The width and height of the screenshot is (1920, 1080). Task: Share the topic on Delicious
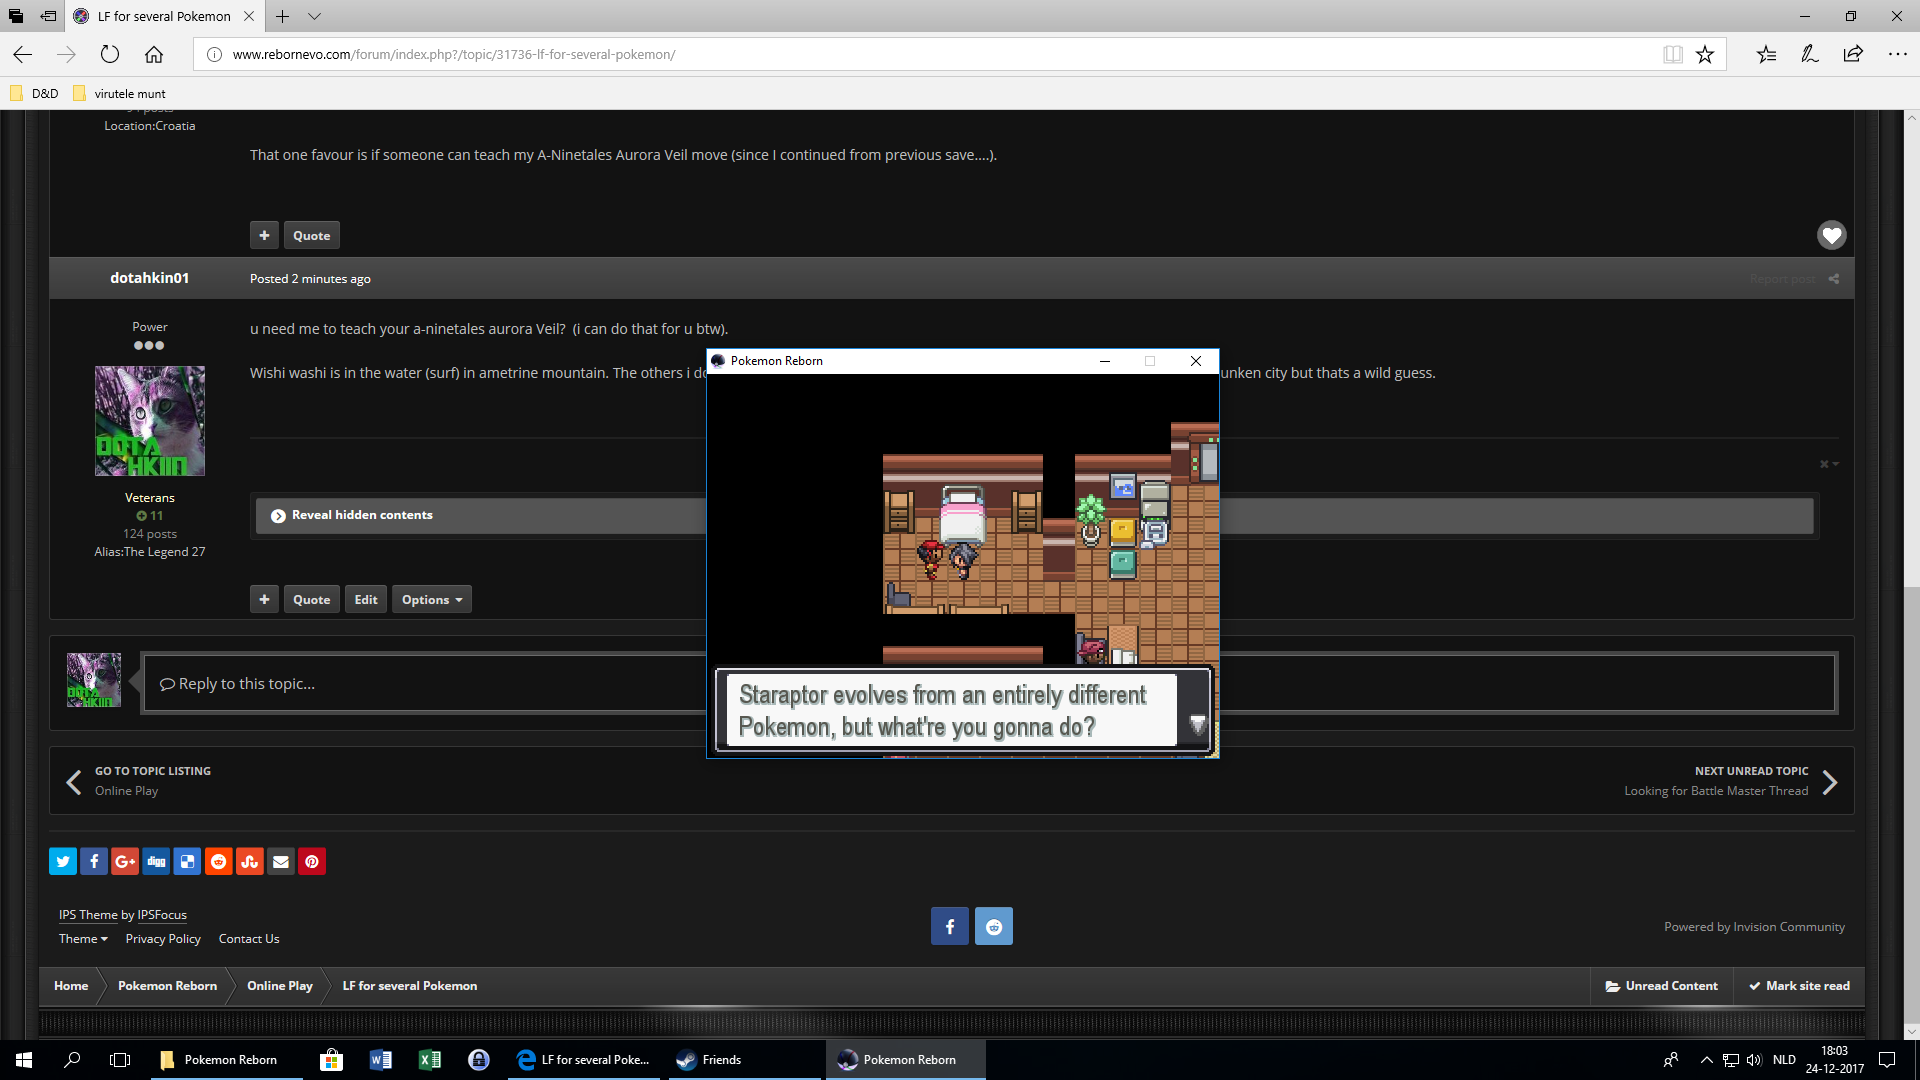[187, 861]
